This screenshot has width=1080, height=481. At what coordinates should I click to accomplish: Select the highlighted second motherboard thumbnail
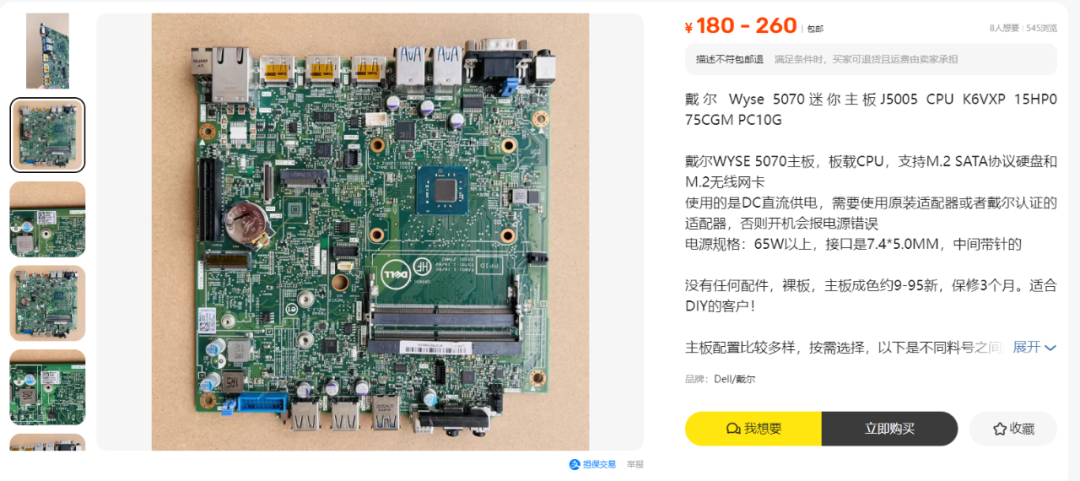click(x=48, y=135)
